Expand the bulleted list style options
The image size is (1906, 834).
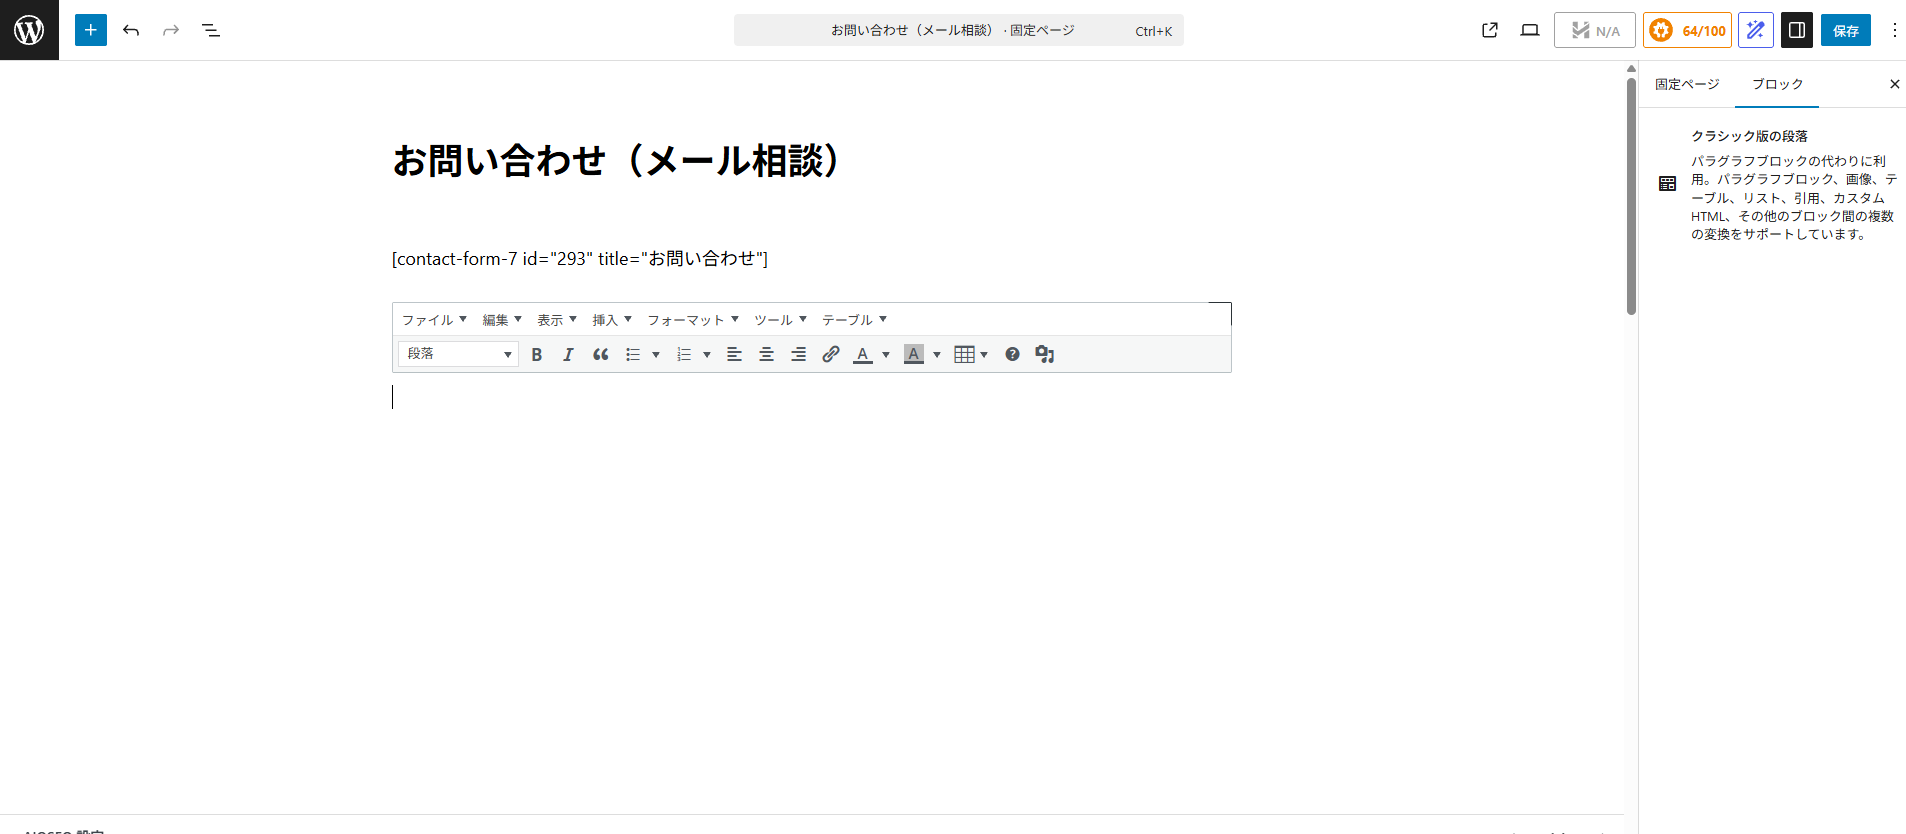pyautogui.click(x=656, y=355)
